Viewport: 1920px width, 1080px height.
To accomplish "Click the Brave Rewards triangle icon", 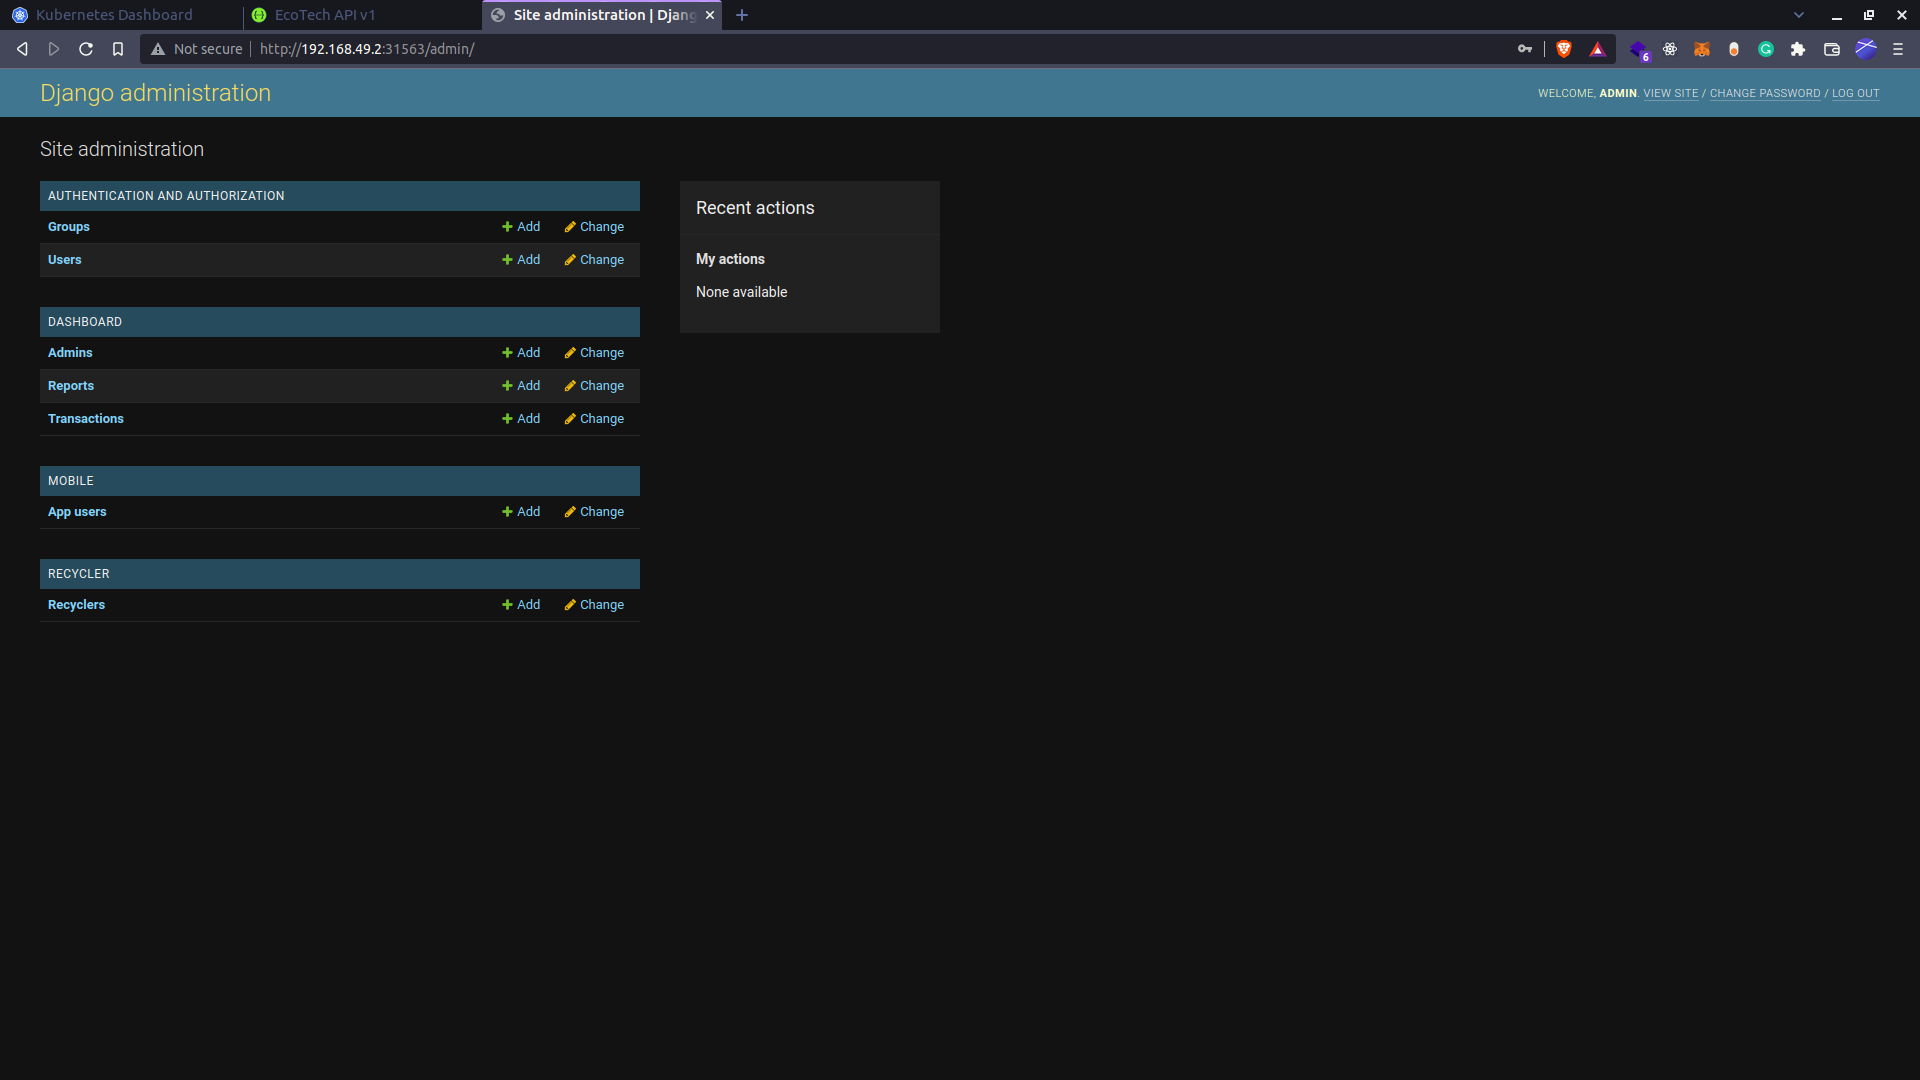I will [1597, 49].
